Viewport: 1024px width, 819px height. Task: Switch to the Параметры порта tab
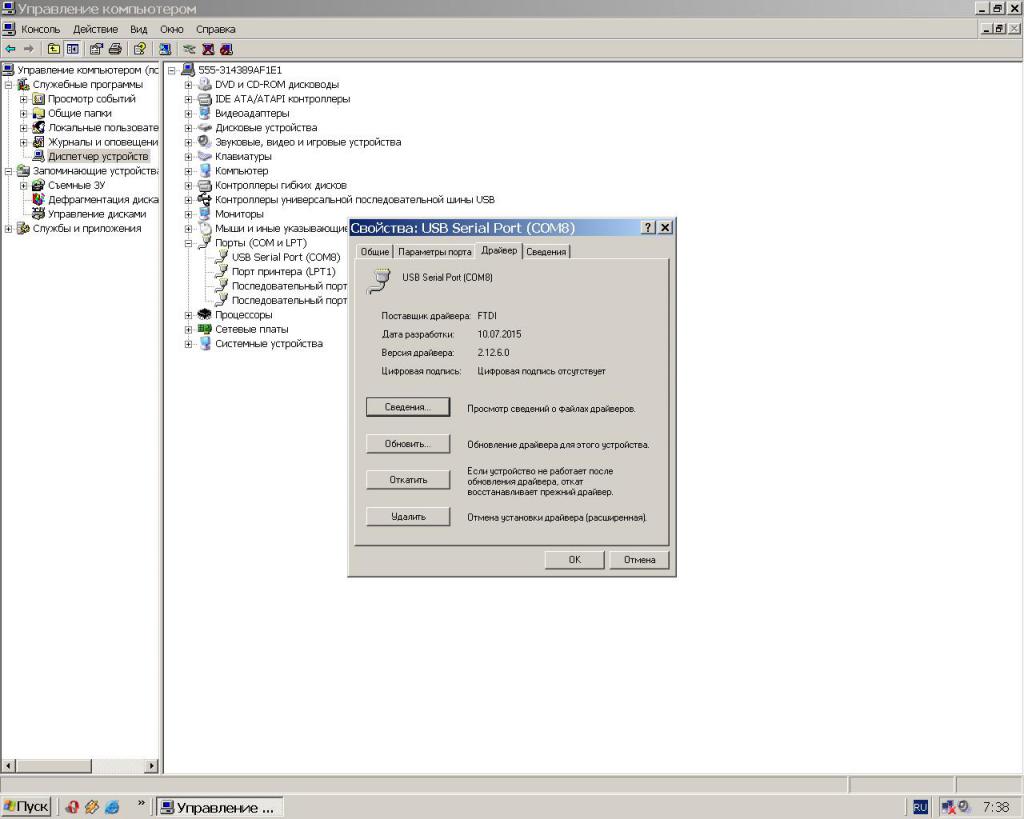tap(434, 252)
